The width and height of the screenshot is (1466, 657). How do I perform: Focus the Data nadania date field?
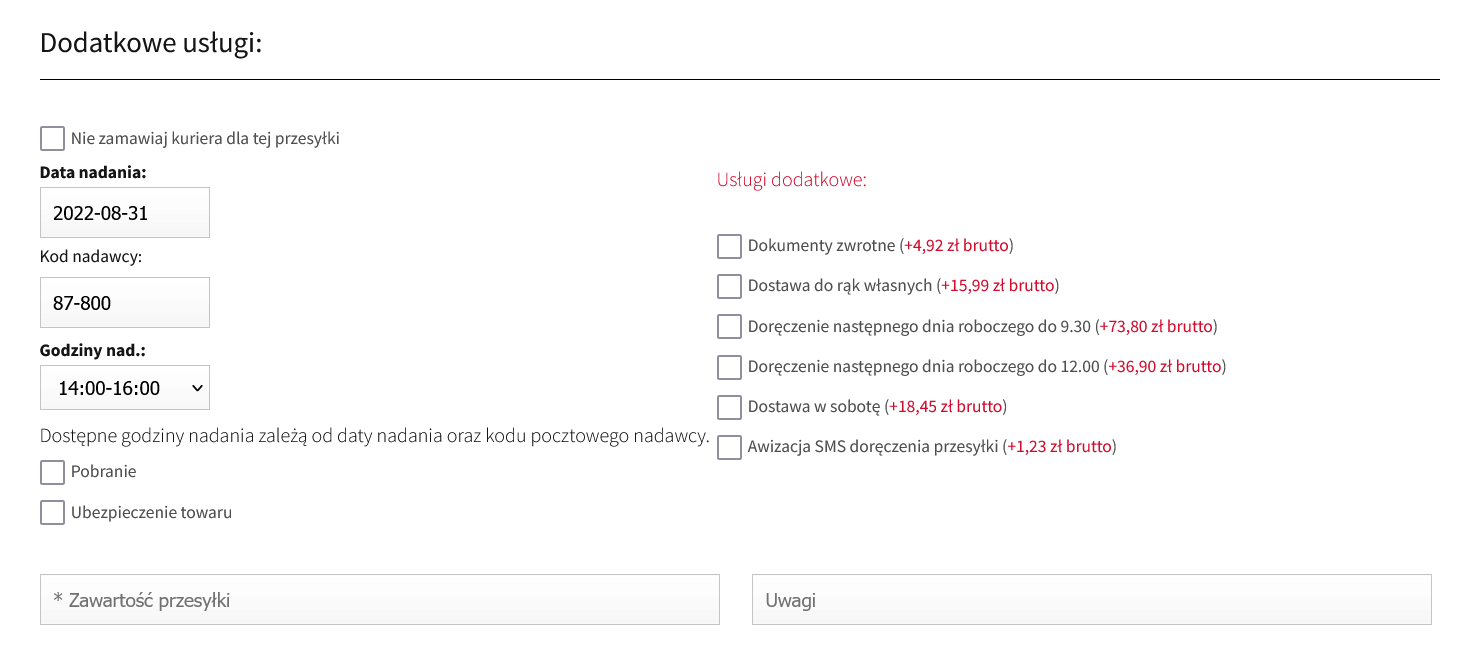point(125,212)
